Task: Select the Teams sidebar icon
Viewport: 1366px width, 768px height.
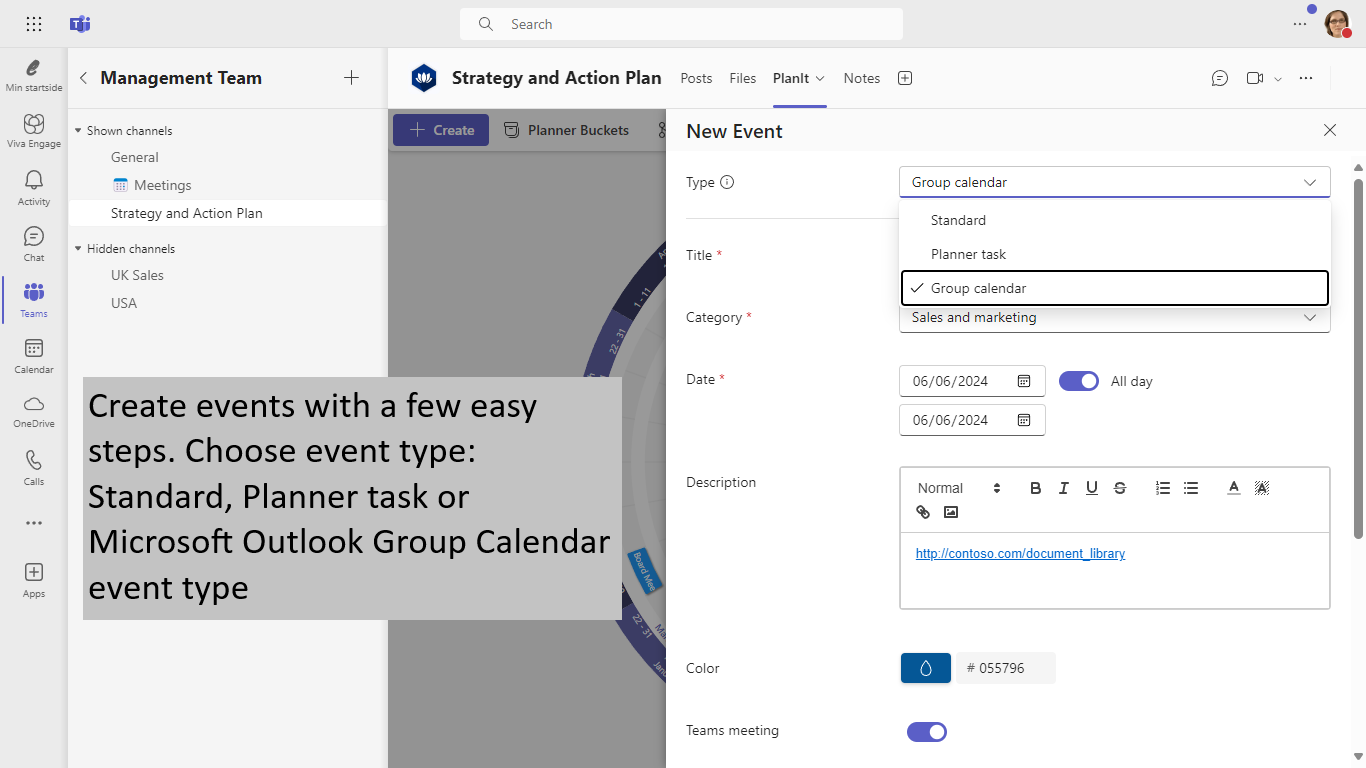Action: pos(34,299)
